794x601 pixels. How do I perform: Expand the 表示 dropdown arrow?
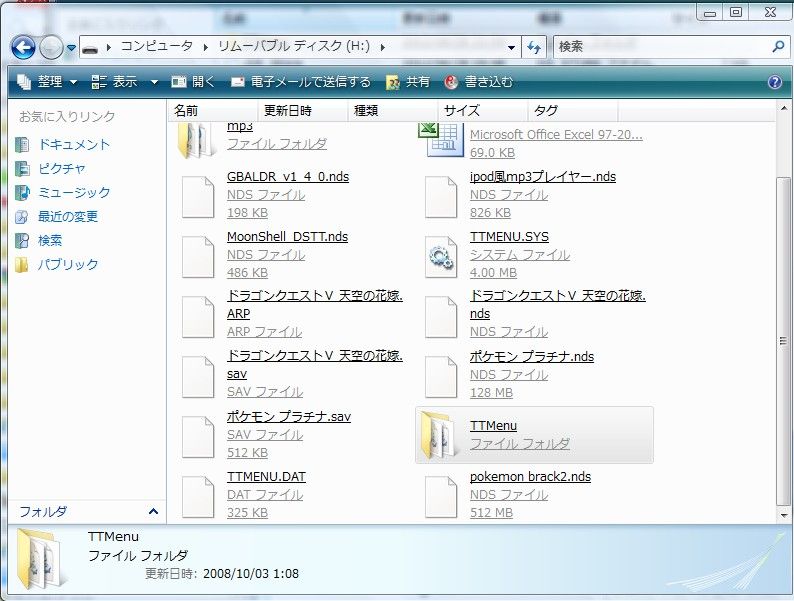tap(154, 82)
